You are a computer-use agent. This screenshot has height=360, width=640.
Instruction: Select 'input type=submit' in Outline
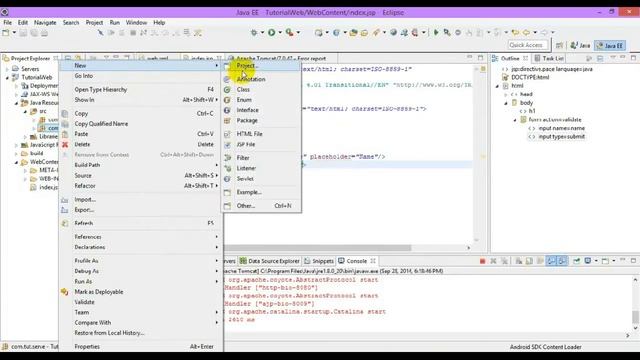point(562,137)
